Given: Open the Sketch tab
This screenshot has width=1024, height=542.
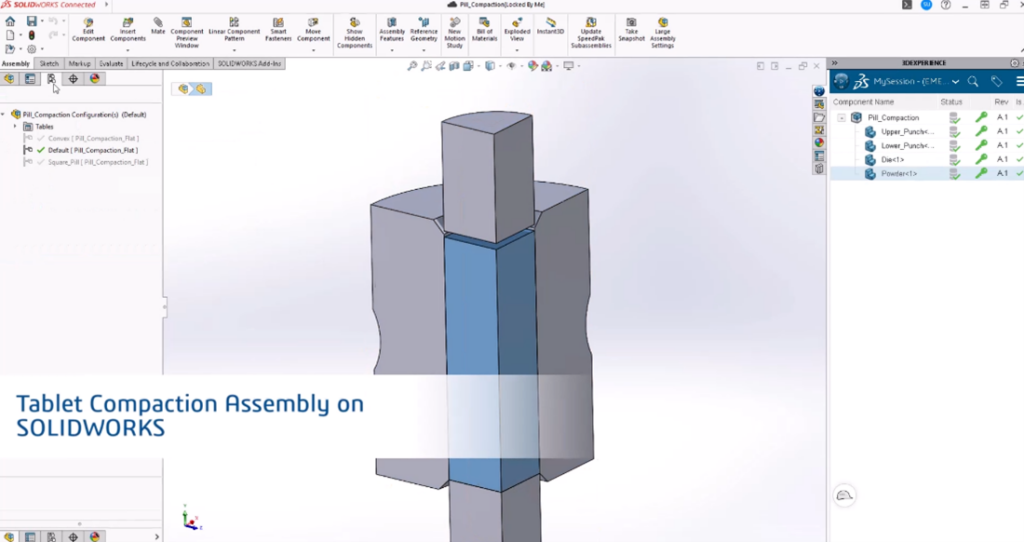Looking at the screenshot, I should point(49,63).
